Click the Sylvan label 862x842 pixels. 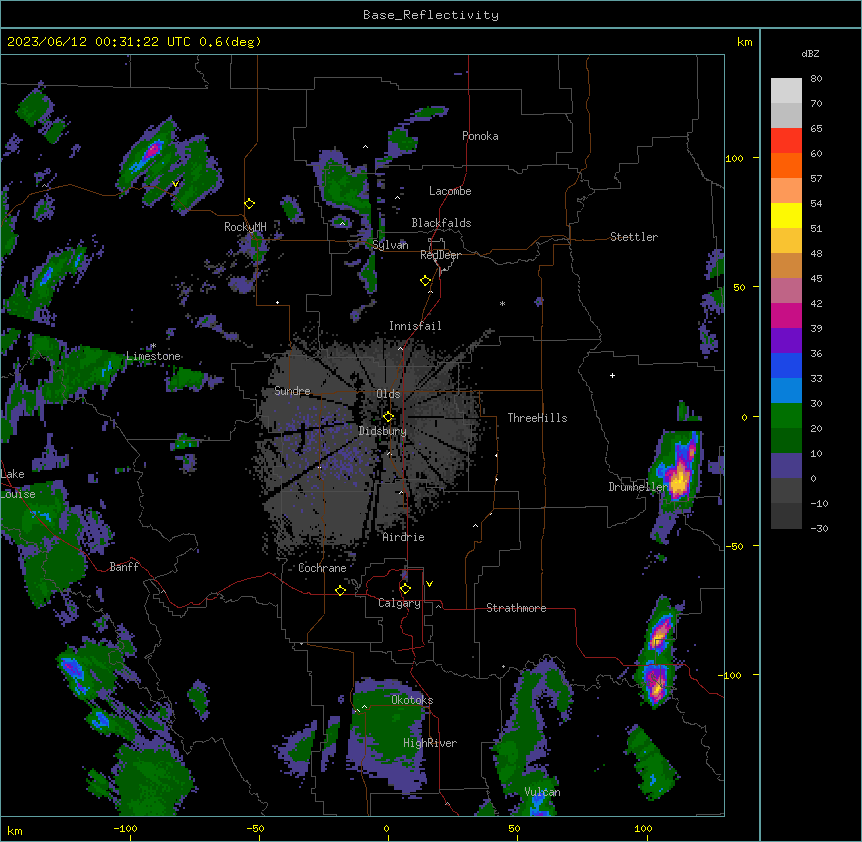[x=390, y=245]
